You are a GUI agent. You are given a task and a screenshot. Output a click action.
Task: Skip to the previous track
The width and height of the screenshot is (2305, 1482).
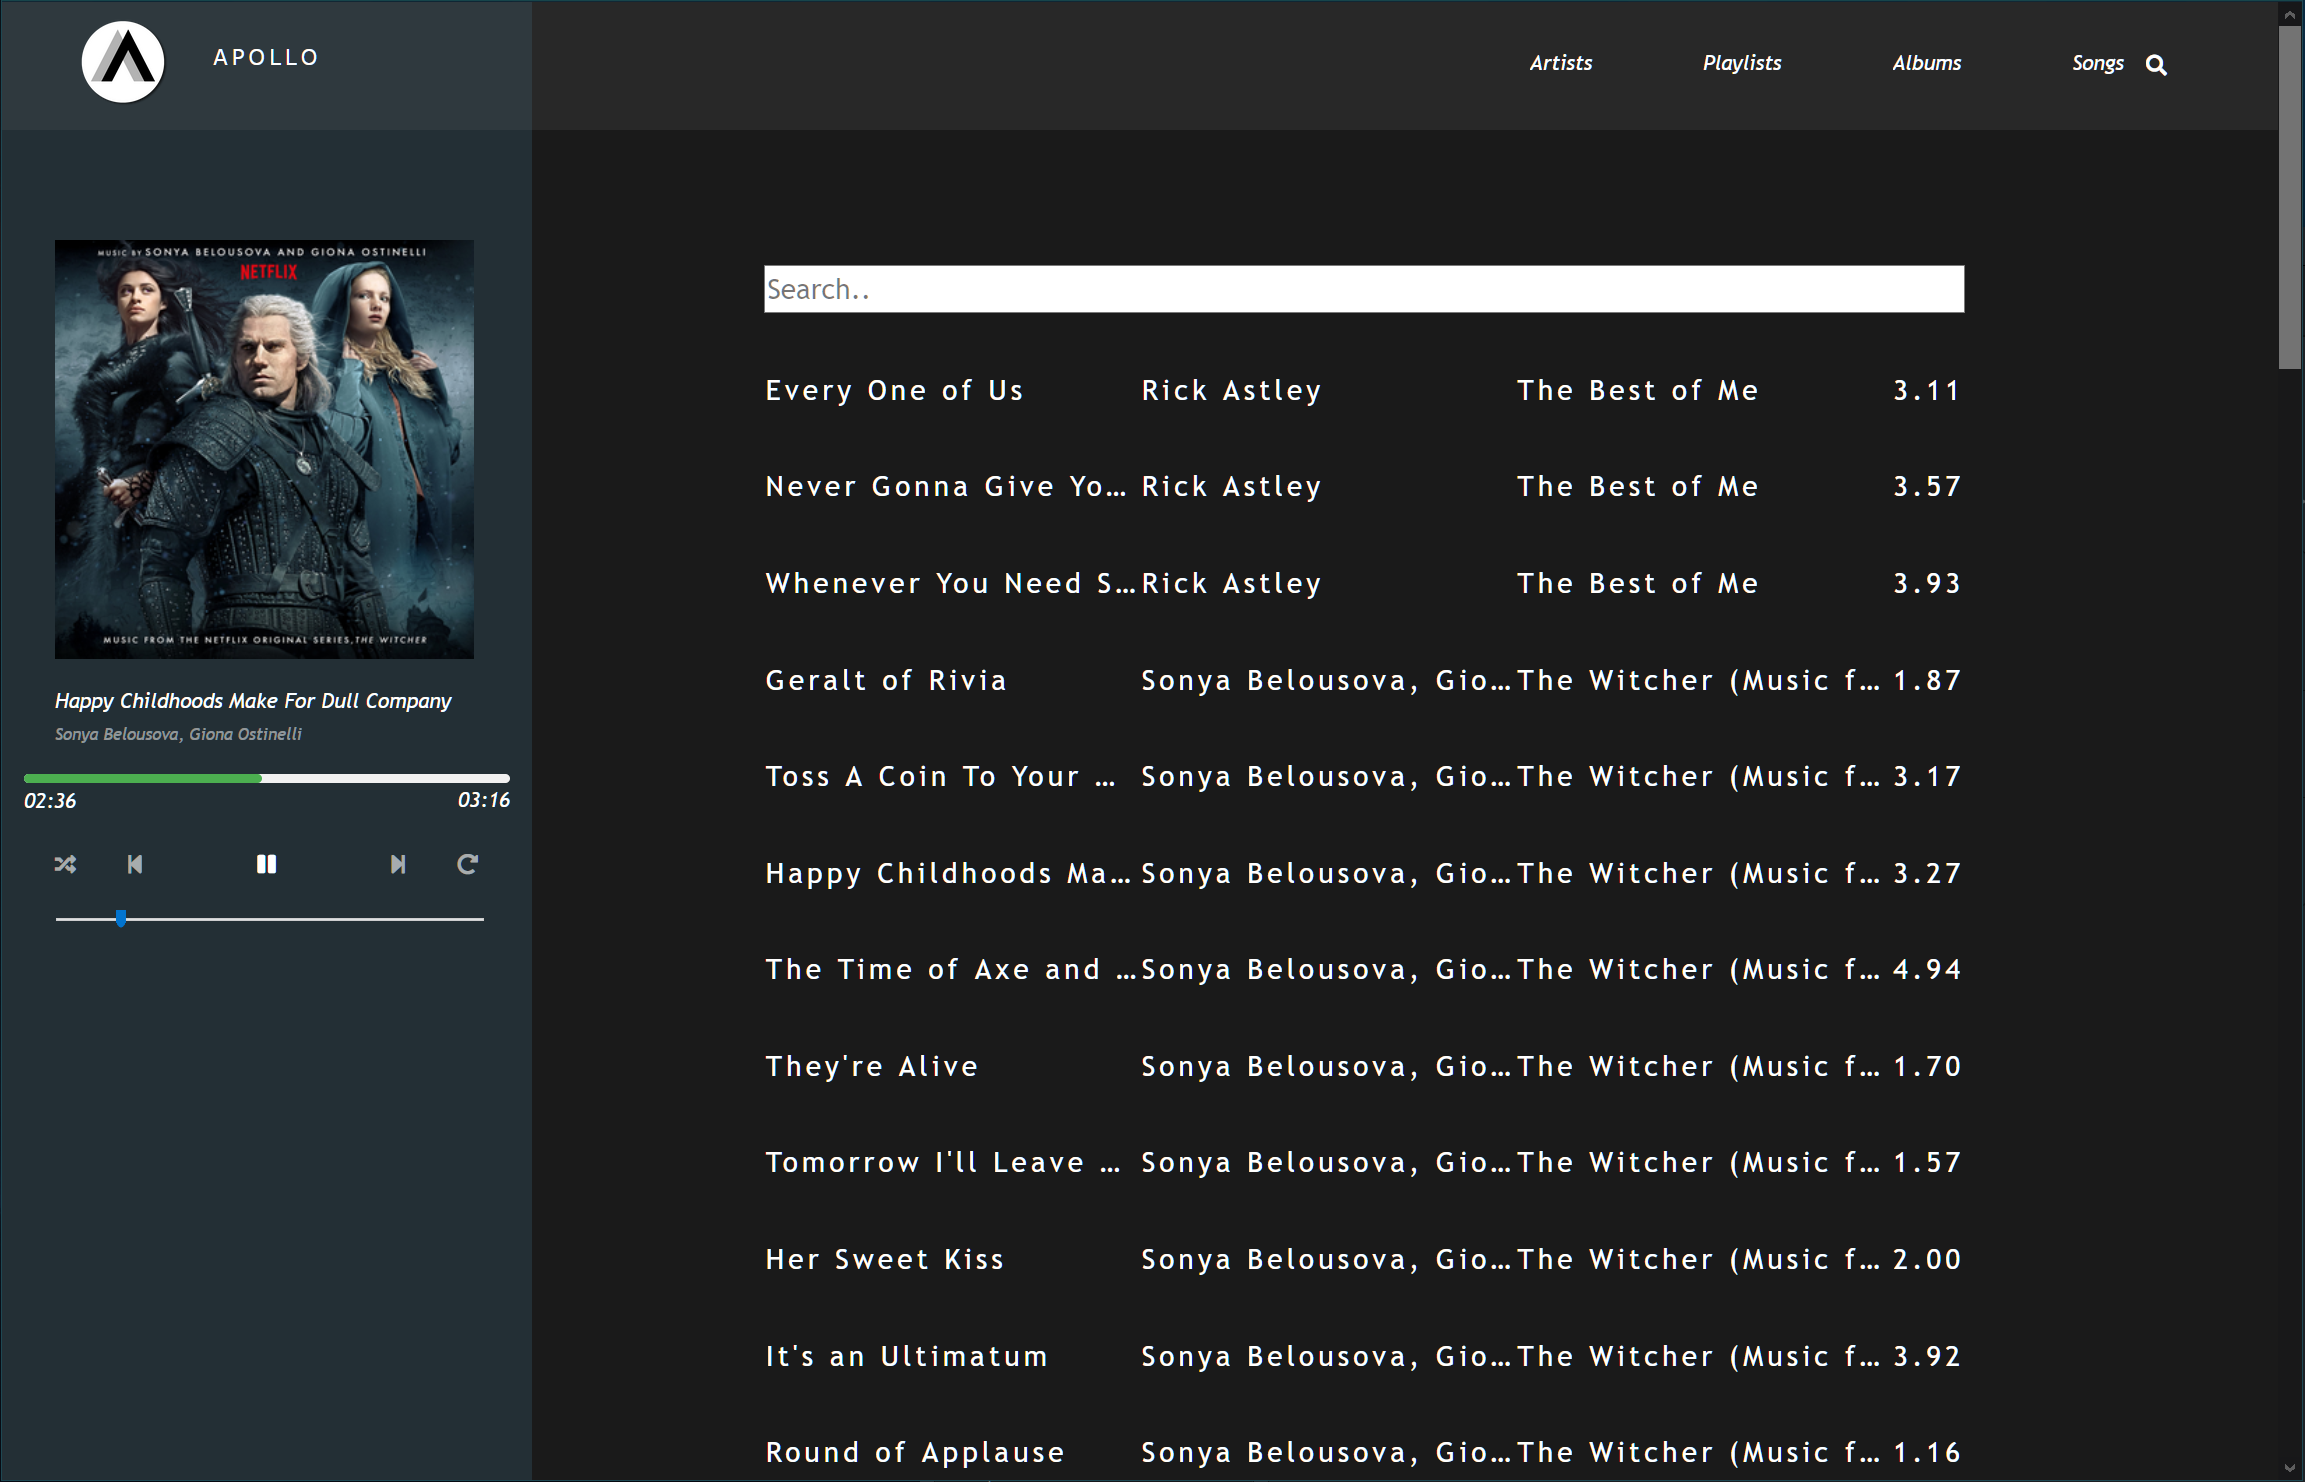tap(135, 864)
